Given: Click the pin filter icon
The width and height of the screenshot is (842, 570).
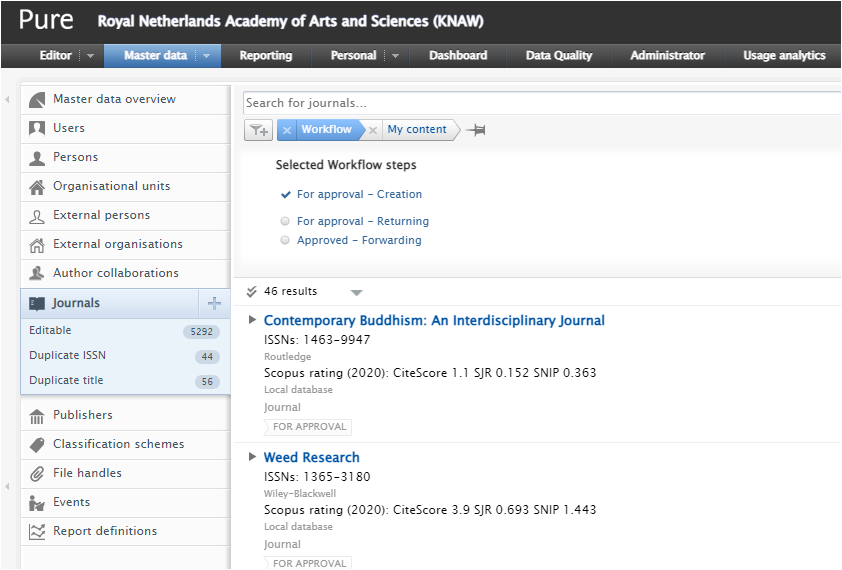Looking at the screenshot, I should coord(476,130).
